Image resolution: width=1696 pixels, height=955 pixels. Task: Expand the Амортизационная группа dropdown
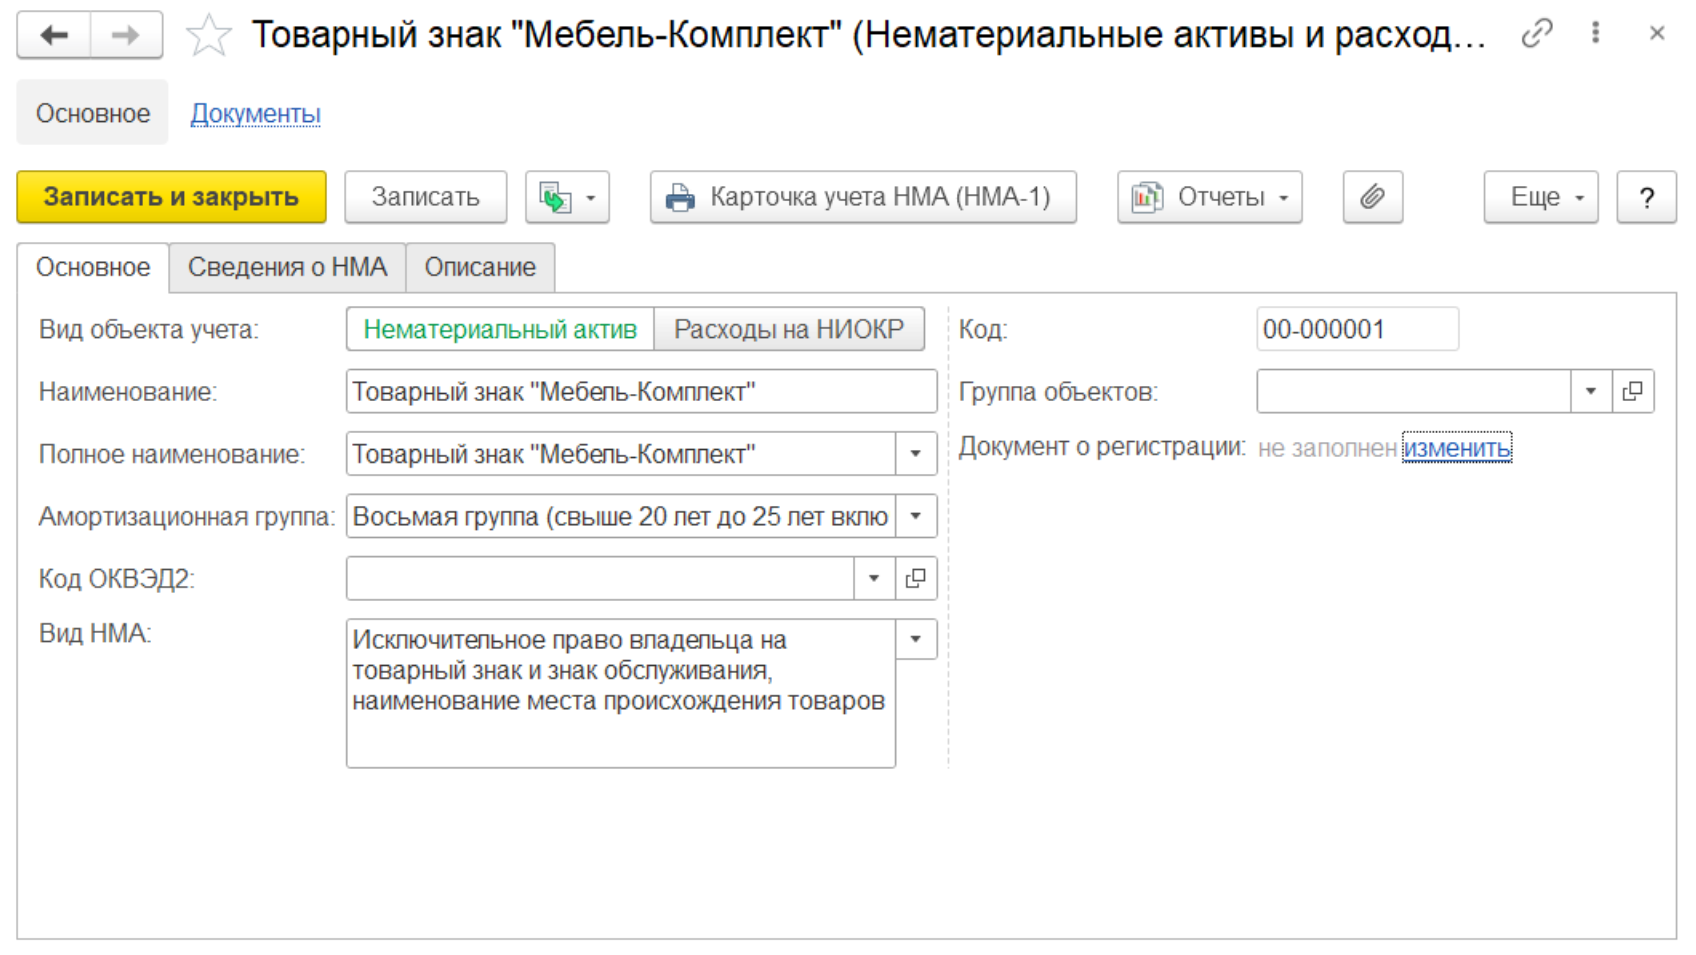(915, 516)
